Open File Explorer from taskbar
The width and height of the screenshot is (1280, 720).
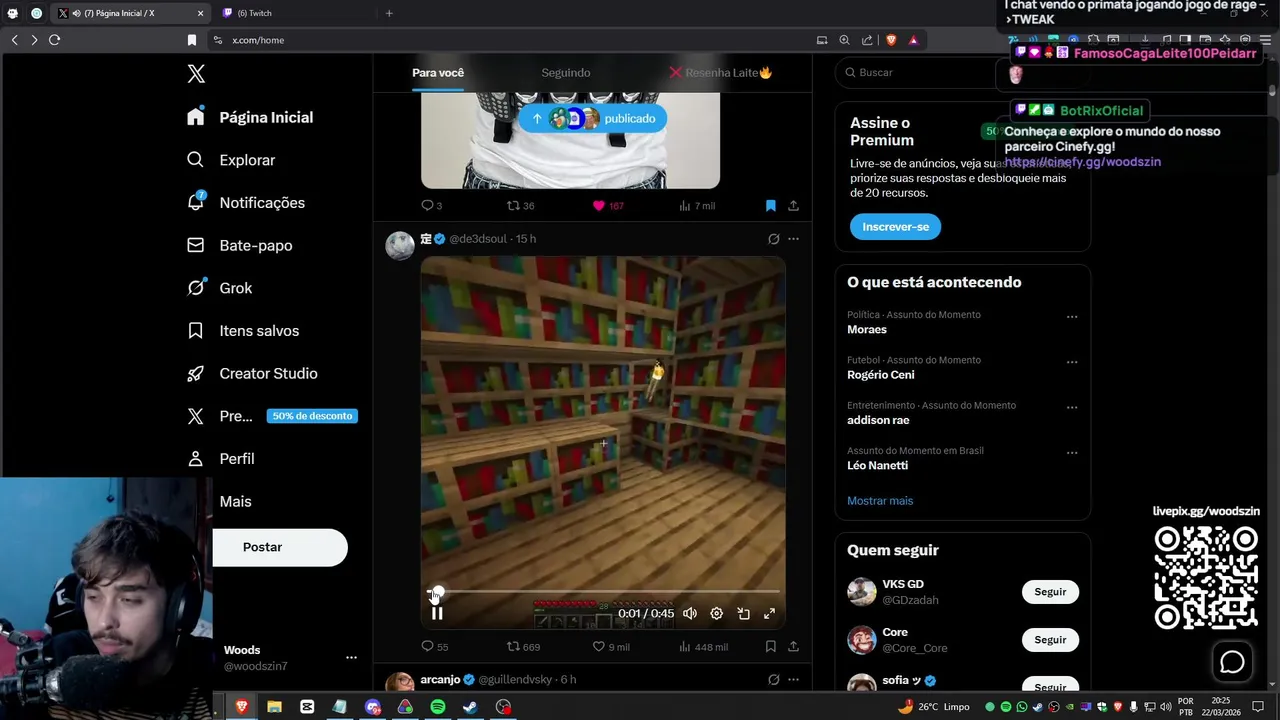[274, 707]
